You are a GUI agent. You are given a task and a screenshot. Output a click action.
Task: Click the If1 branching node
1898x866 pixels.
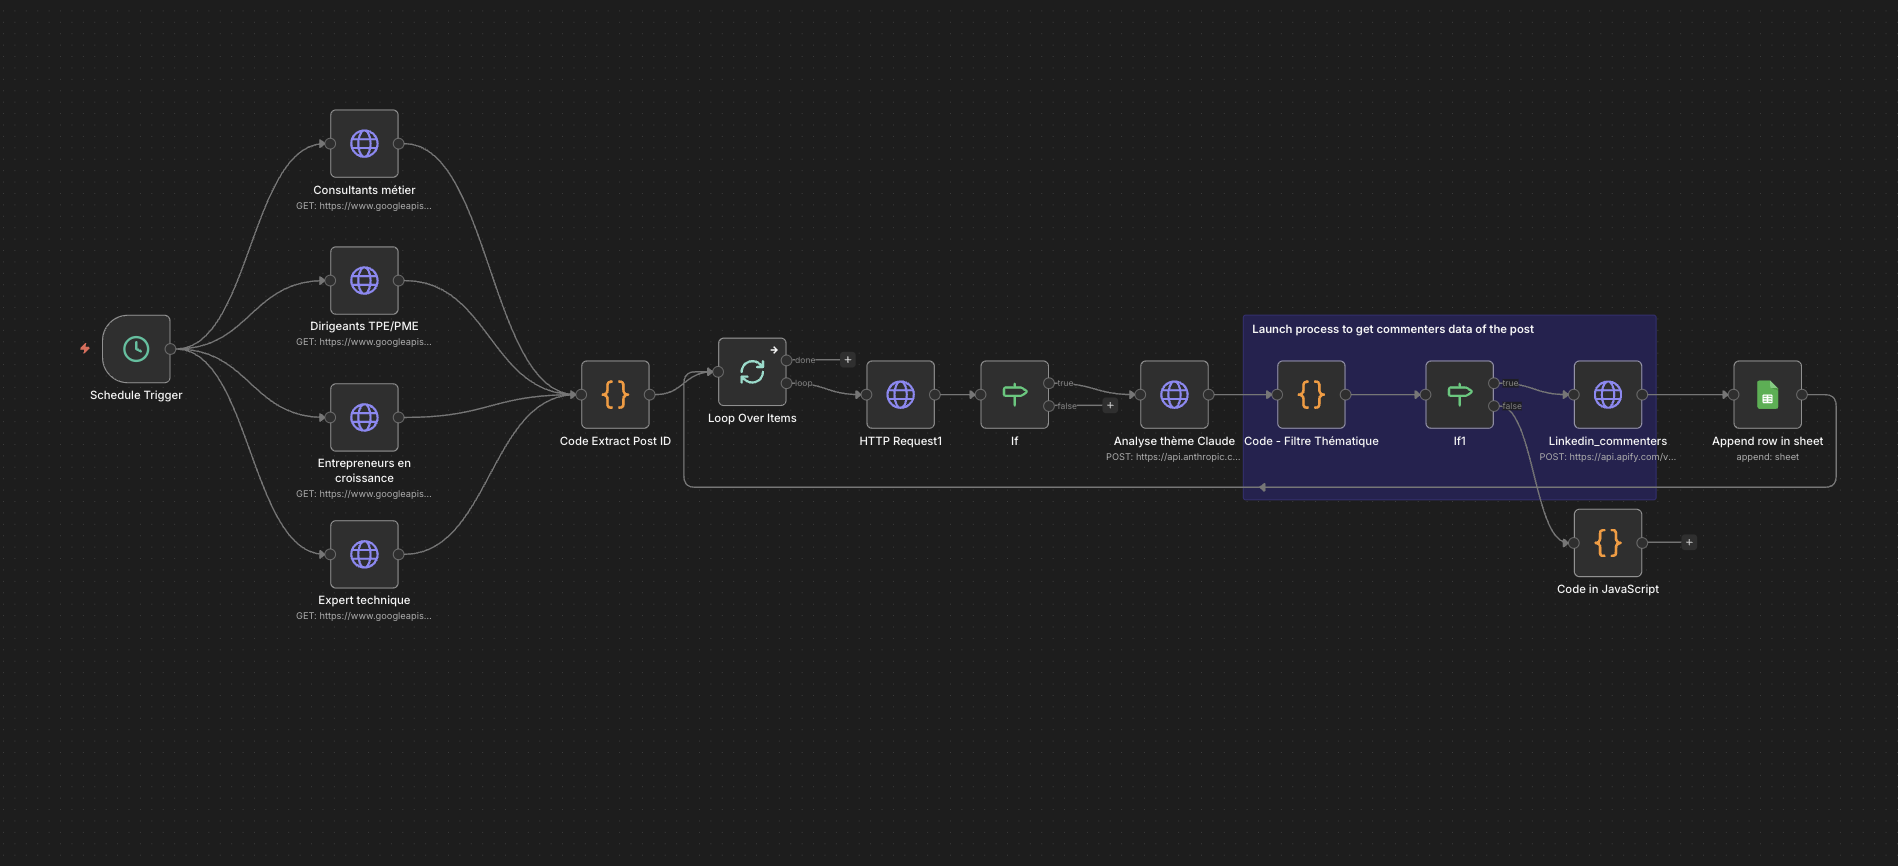coord(1459,395)
